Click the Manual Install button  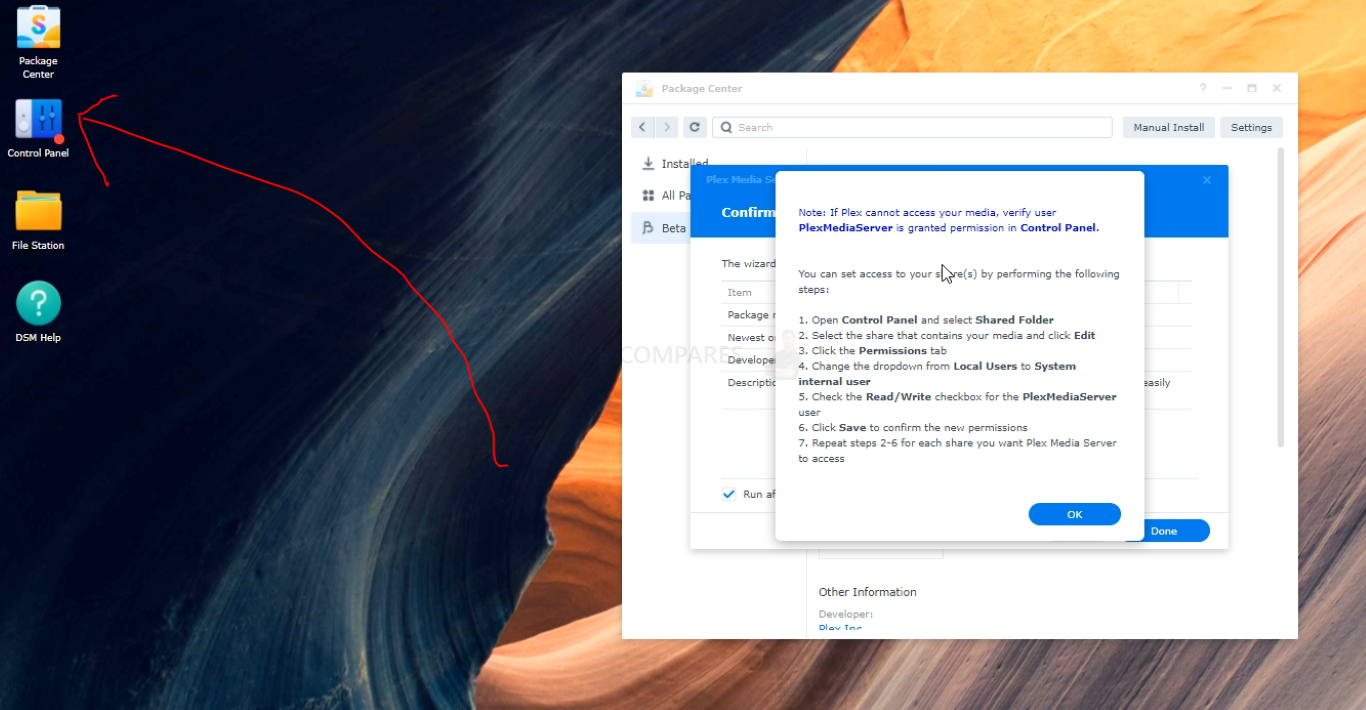pos(1169,127)
